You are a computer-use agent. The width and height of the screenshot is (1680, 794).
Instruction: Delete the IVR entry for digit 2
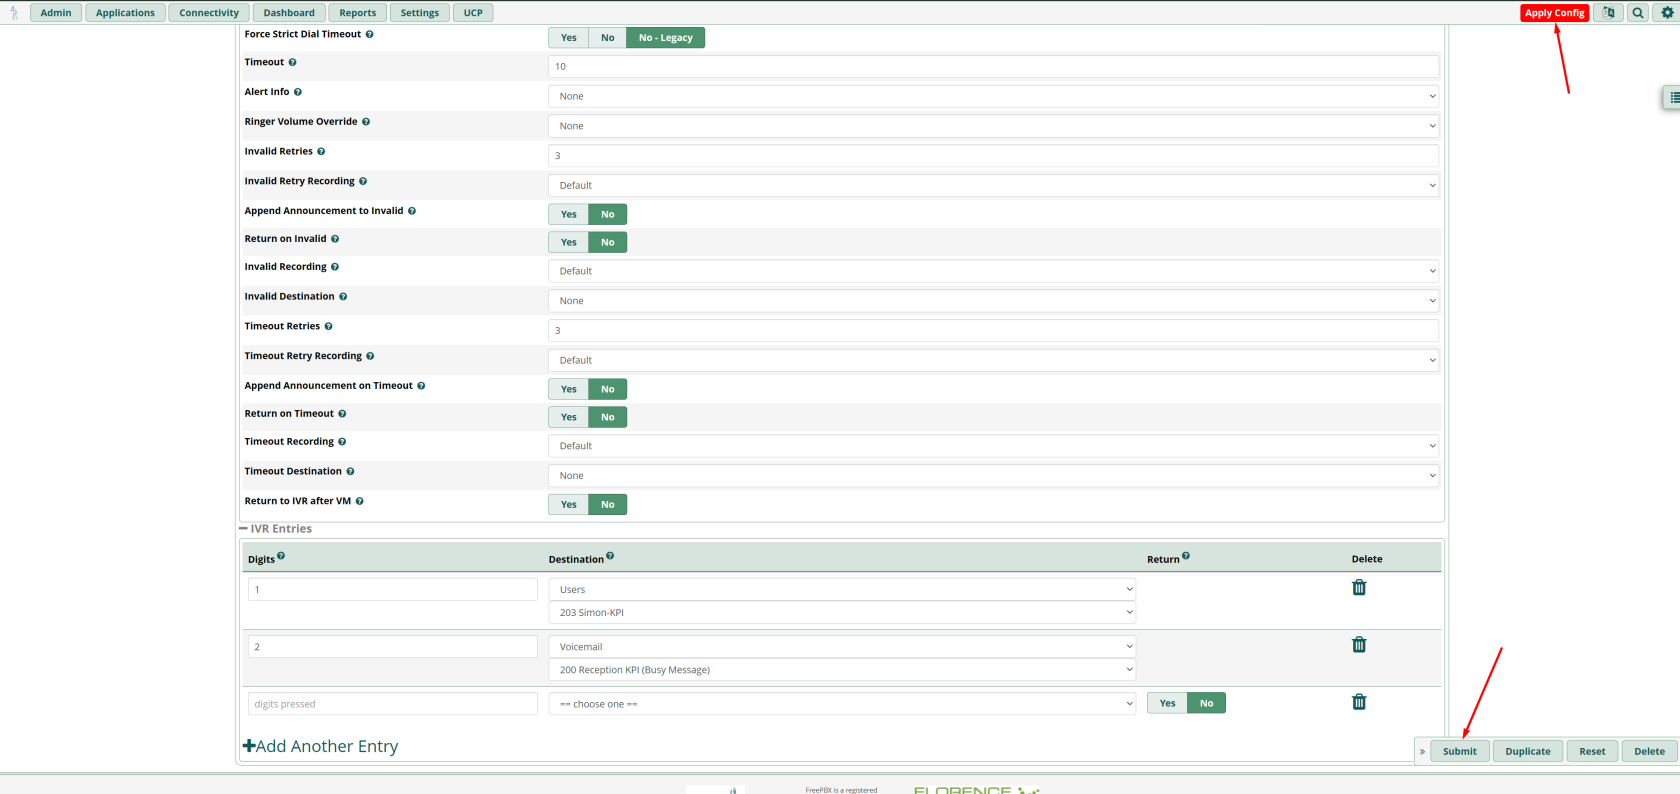pyautogui.click(x=1359, y=645)
